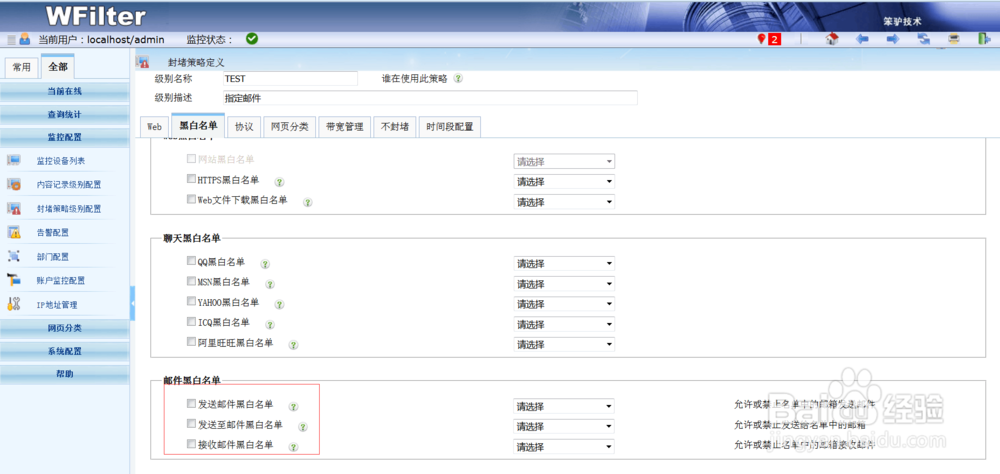Click the 级别名称 field containing TEST
The height and width of the screenshot is (474, 1000).
[x=290, y=79]
